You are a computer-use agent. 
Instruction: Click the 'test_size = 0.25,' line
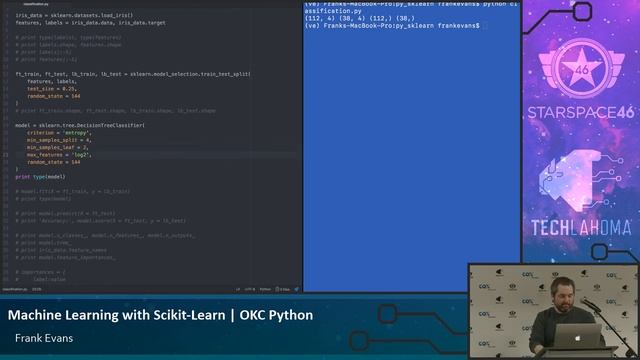[x=52, y=89]
